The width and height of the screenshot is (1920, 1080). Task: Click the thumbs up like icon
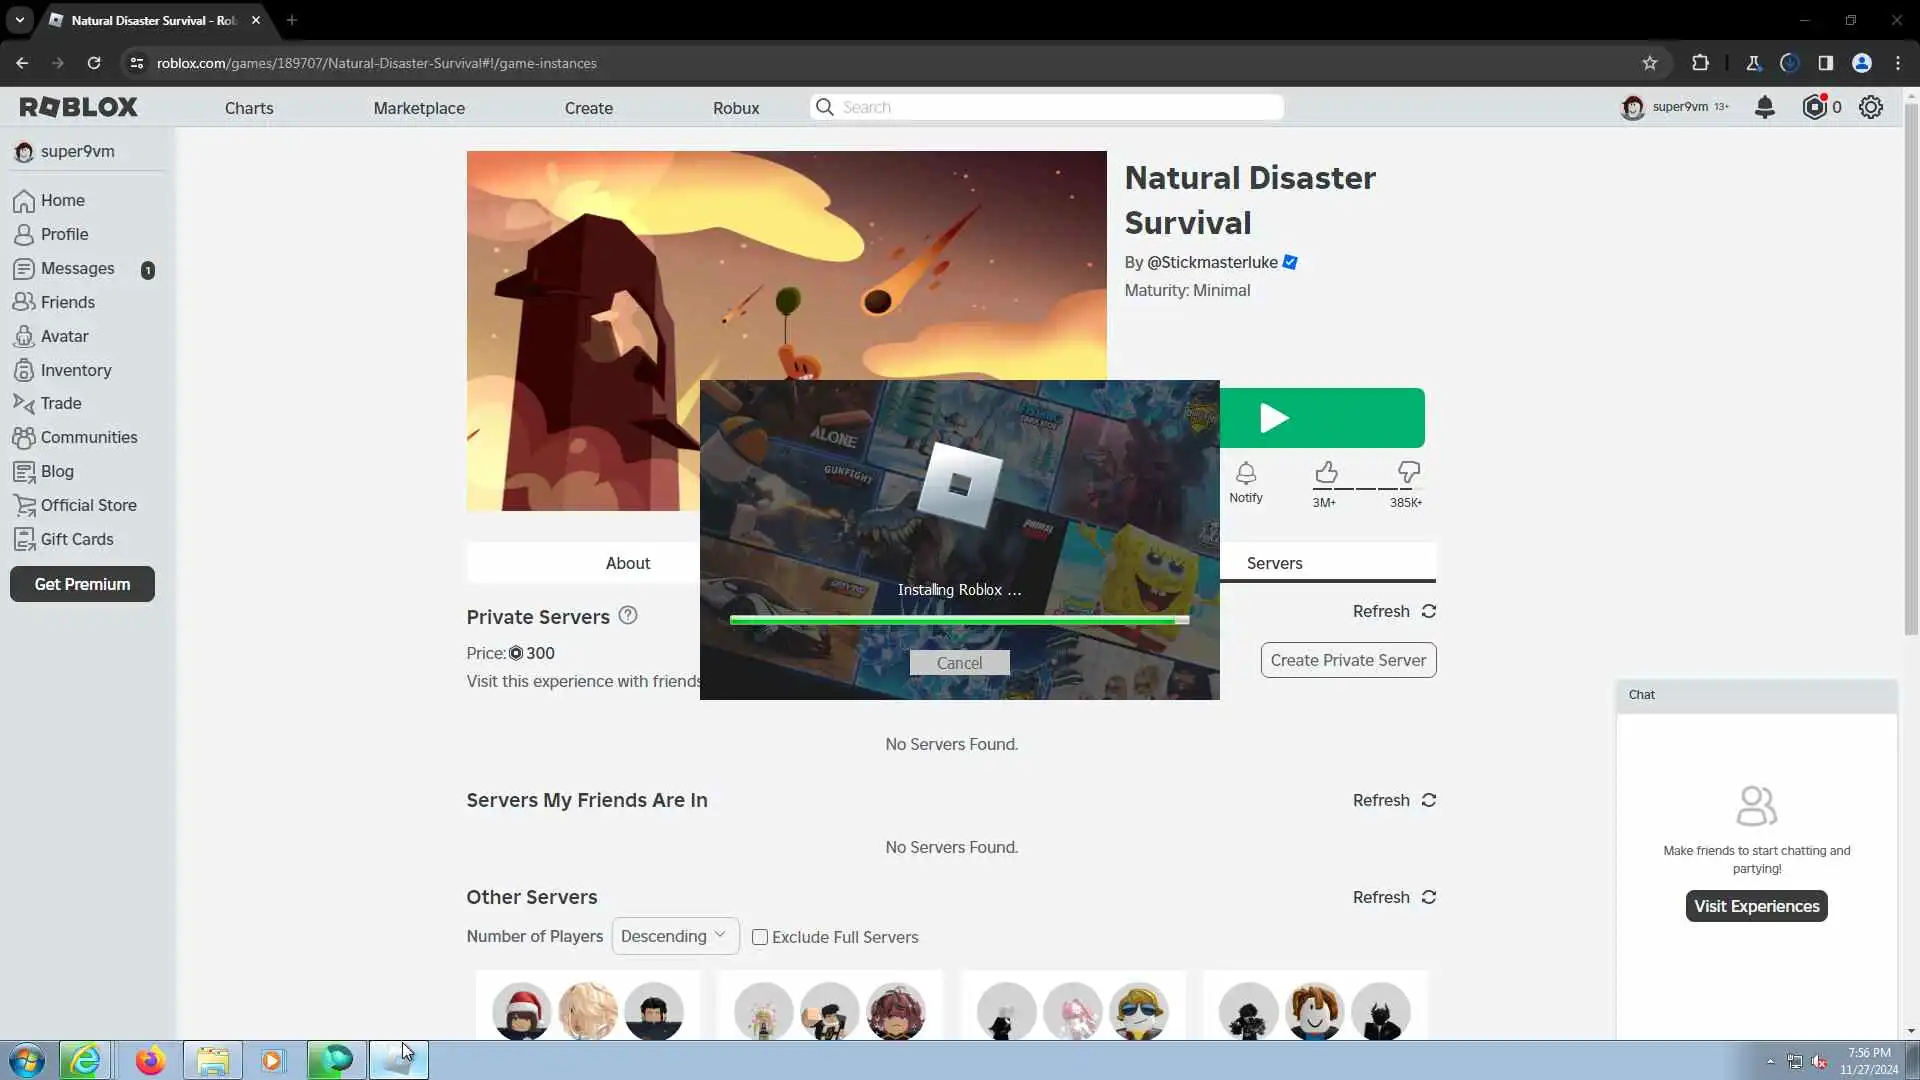1326,472
